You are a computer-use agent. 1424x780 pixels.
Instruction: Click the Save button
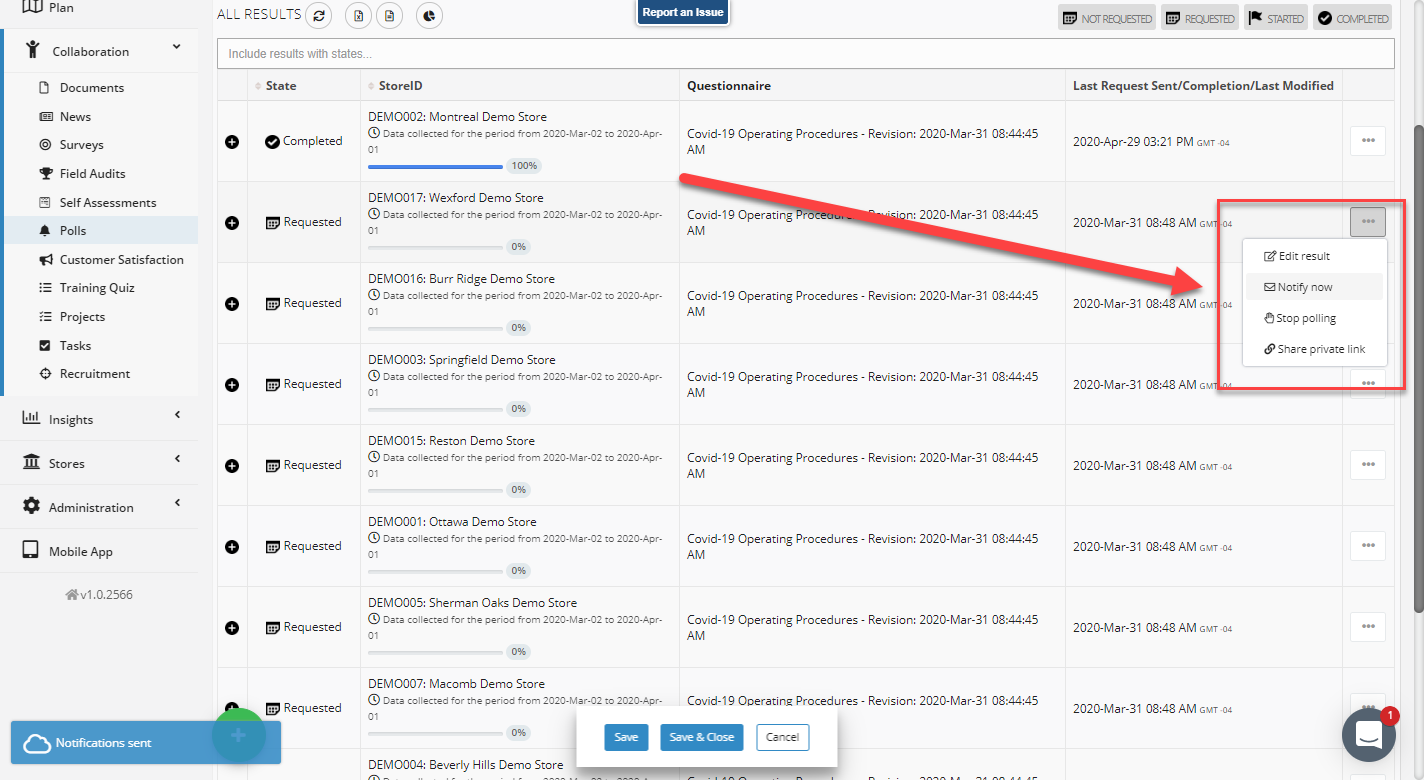tap(626, 737)
